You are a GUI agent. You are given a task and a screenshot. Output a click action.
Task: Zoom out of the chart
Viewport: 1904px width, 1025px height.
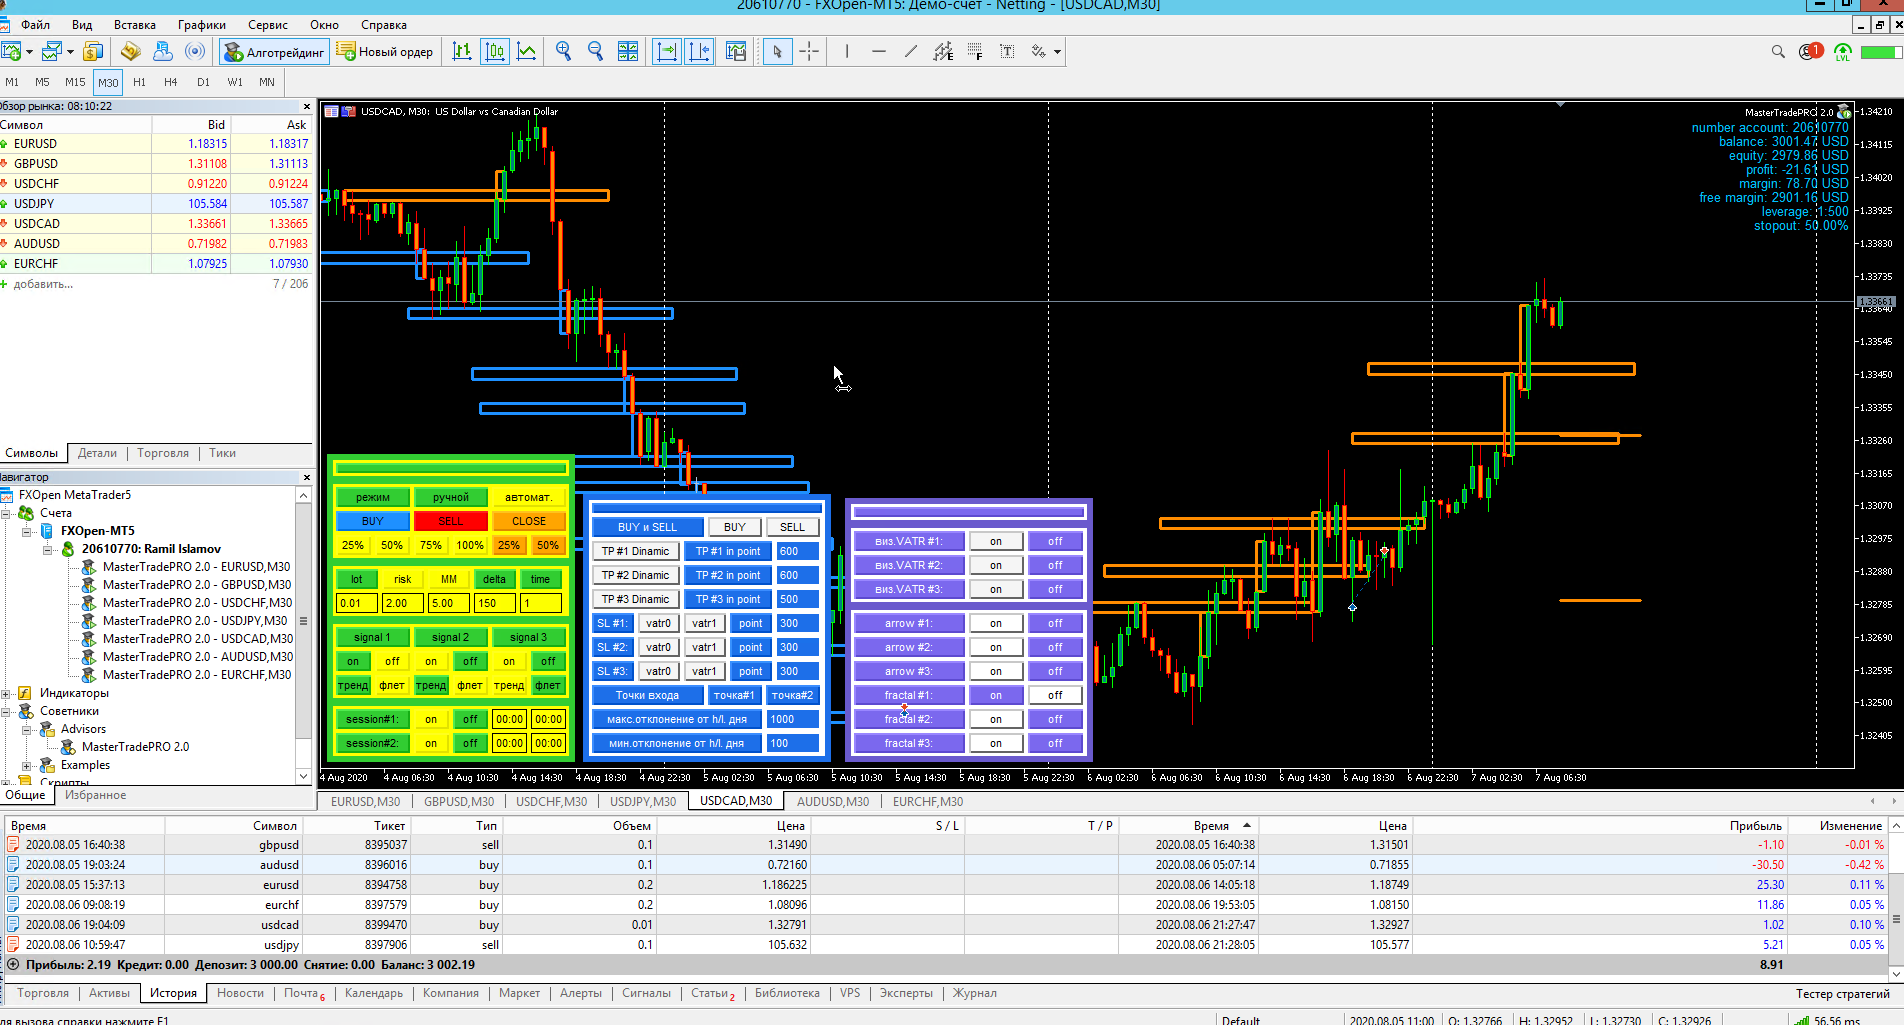click(596, 52)
